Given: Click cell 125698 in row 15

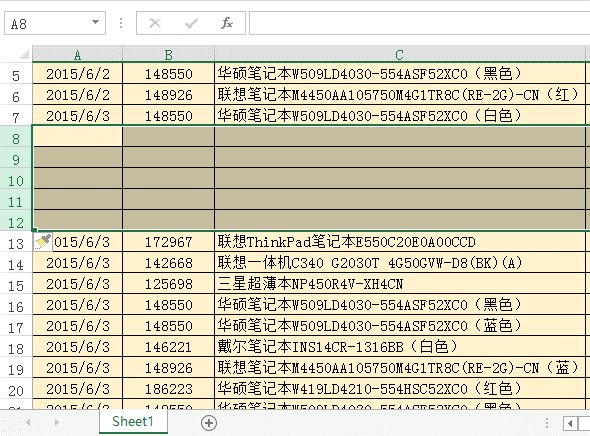Looking at the screenshot, I should pos(169,284).
